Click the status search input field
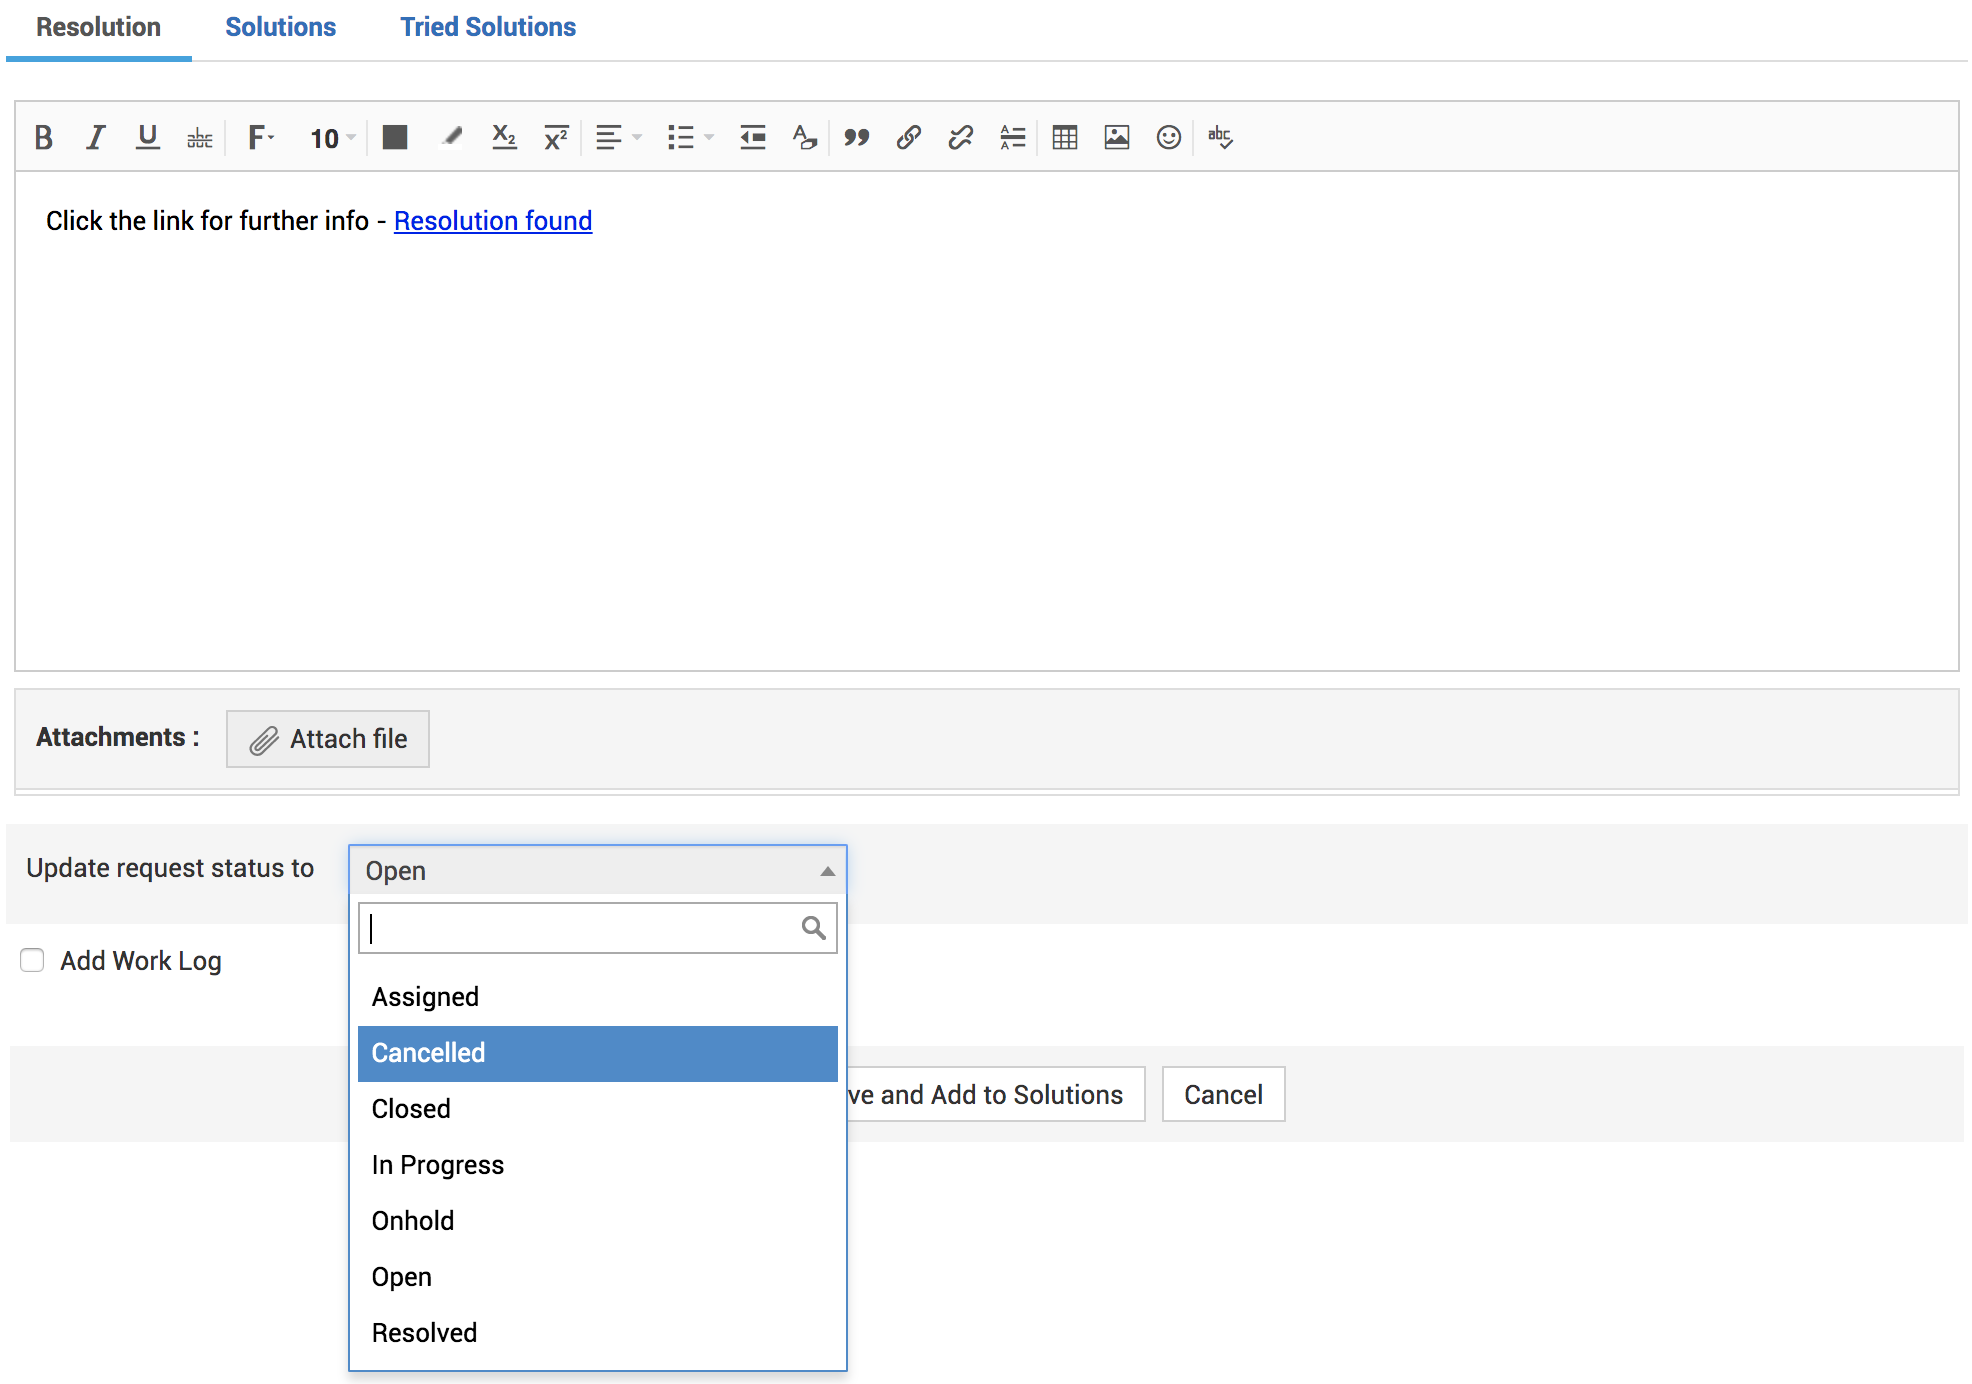The height and width of the screenshot is (1384, 1972). coord(598,928)
